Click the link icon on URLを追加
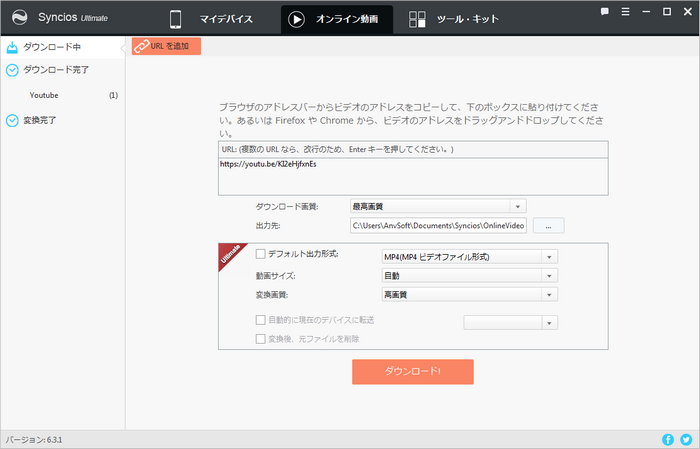Image resolution: width=700 pixels, height=449 pixels. click(x=142, y=46)
